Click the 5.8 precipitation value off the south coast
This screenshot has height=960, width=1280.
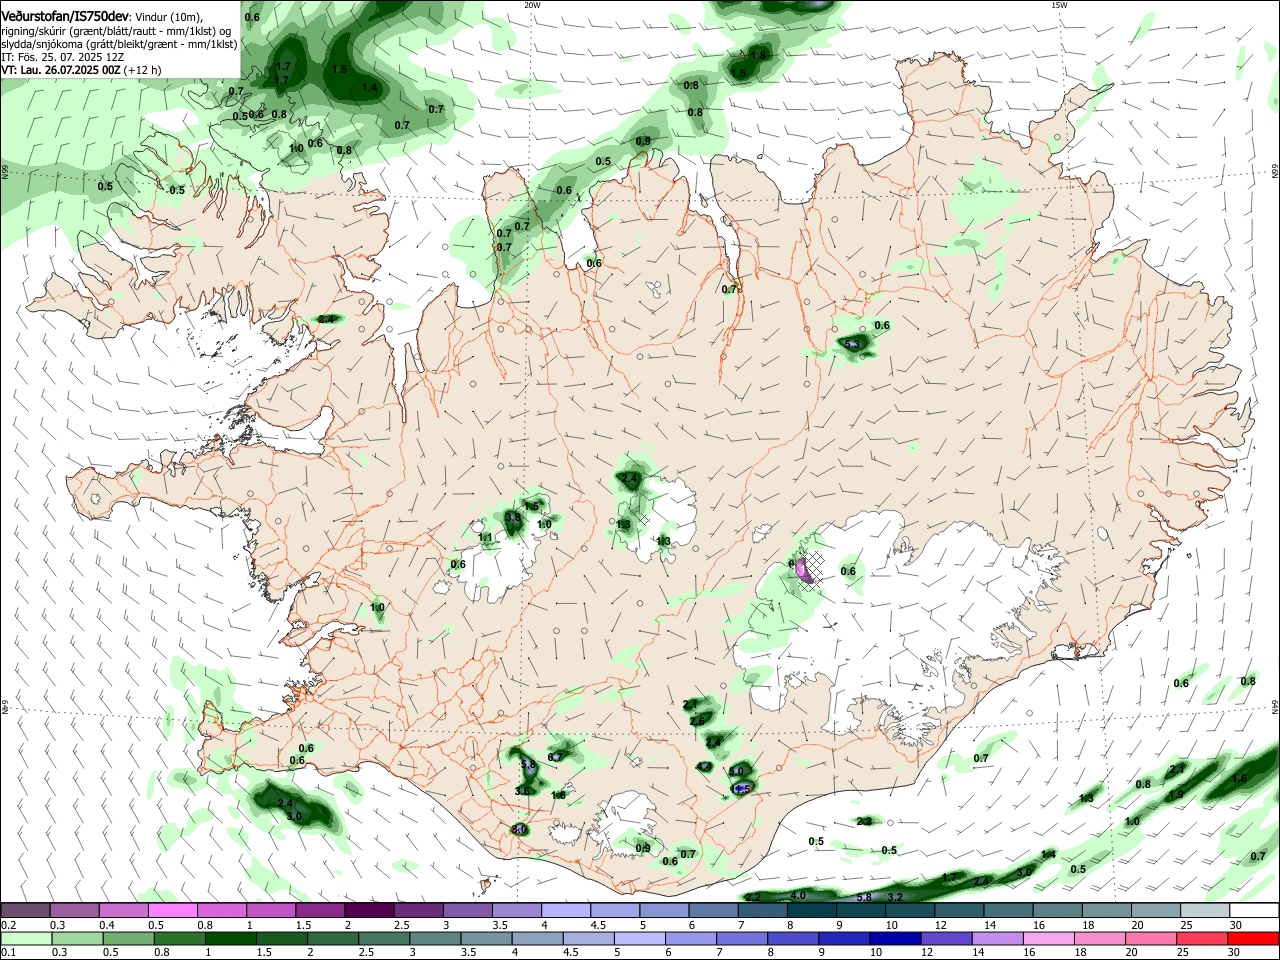[x=864, y=897]
